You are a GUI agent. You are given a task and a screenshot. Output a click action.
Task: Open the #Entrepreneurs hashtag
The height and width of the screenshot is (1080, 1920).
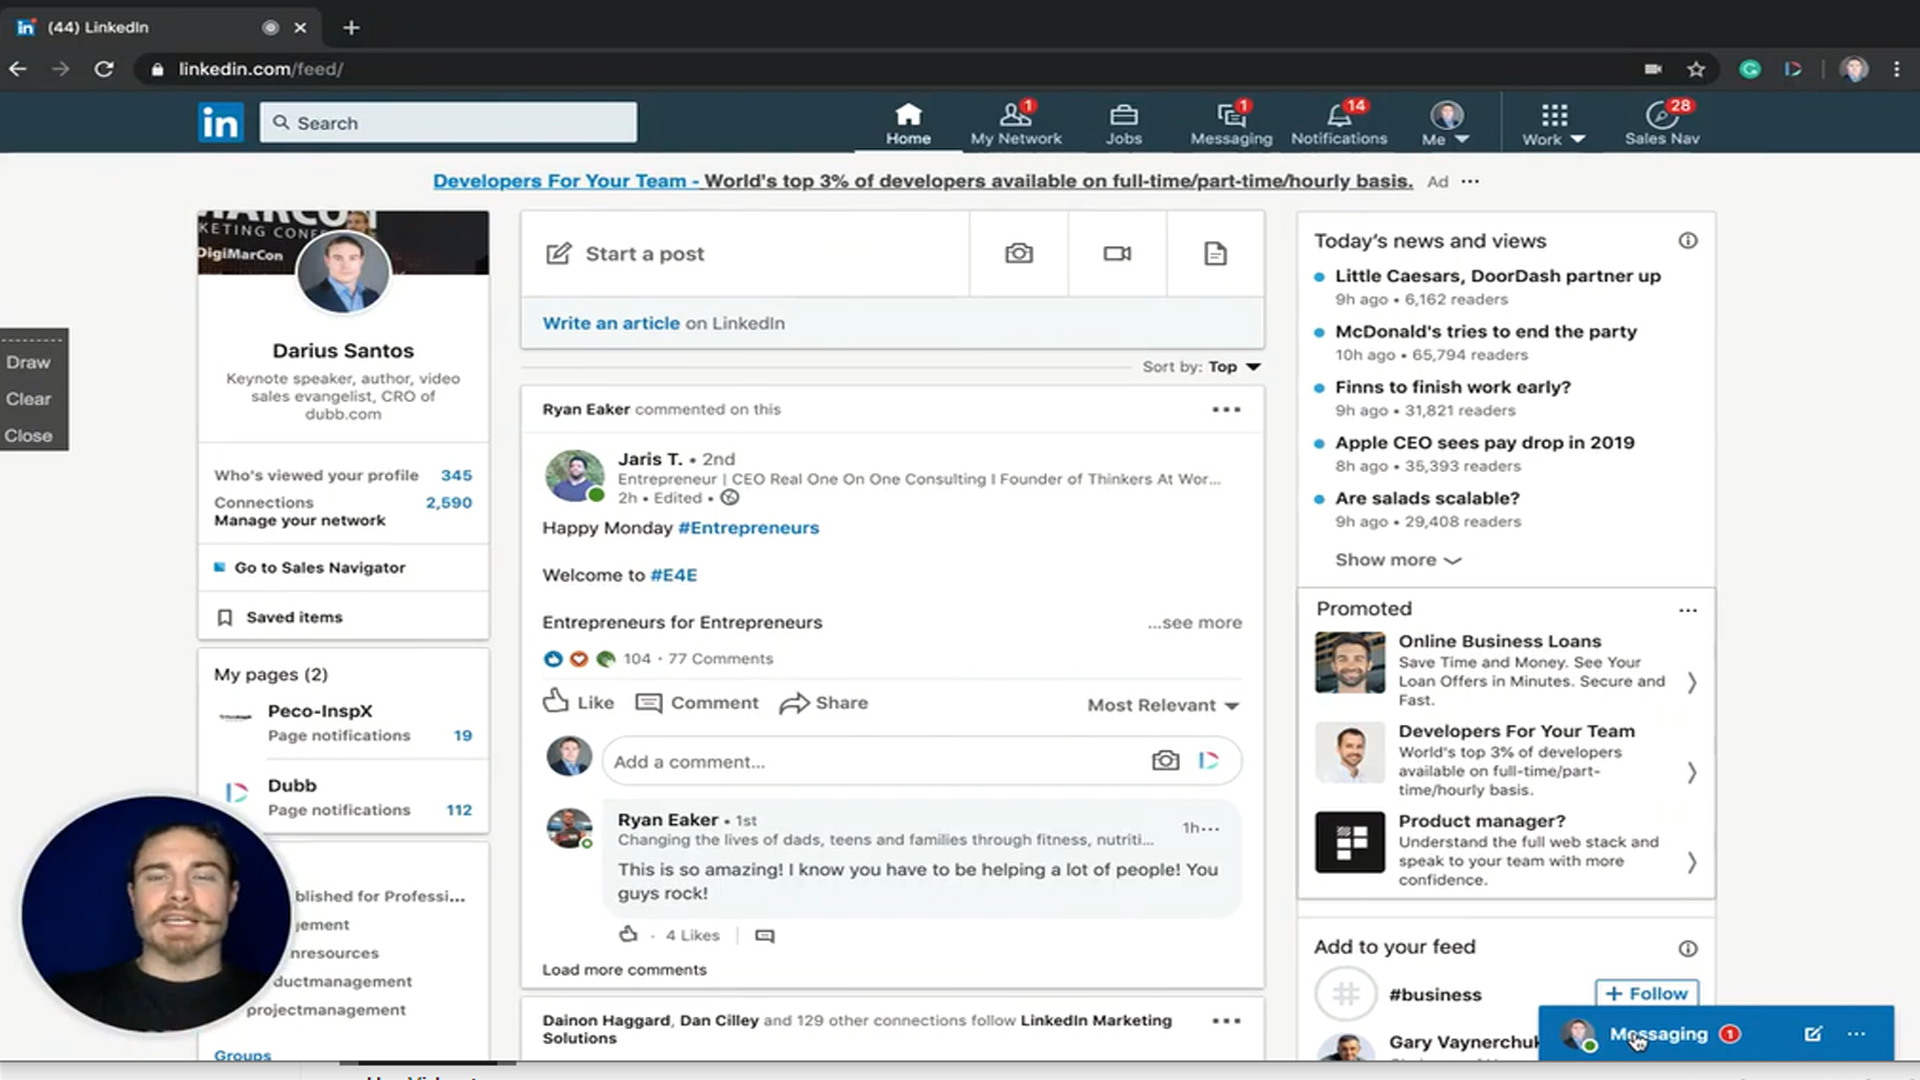click(x=748, y=528)
